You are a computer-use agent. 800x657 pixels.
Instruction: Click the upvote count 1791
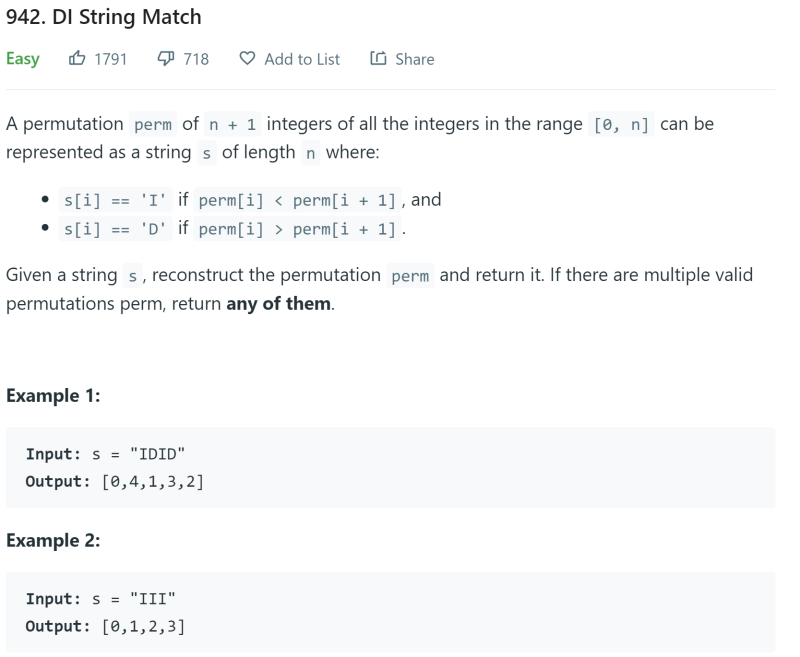pos(110,59)
